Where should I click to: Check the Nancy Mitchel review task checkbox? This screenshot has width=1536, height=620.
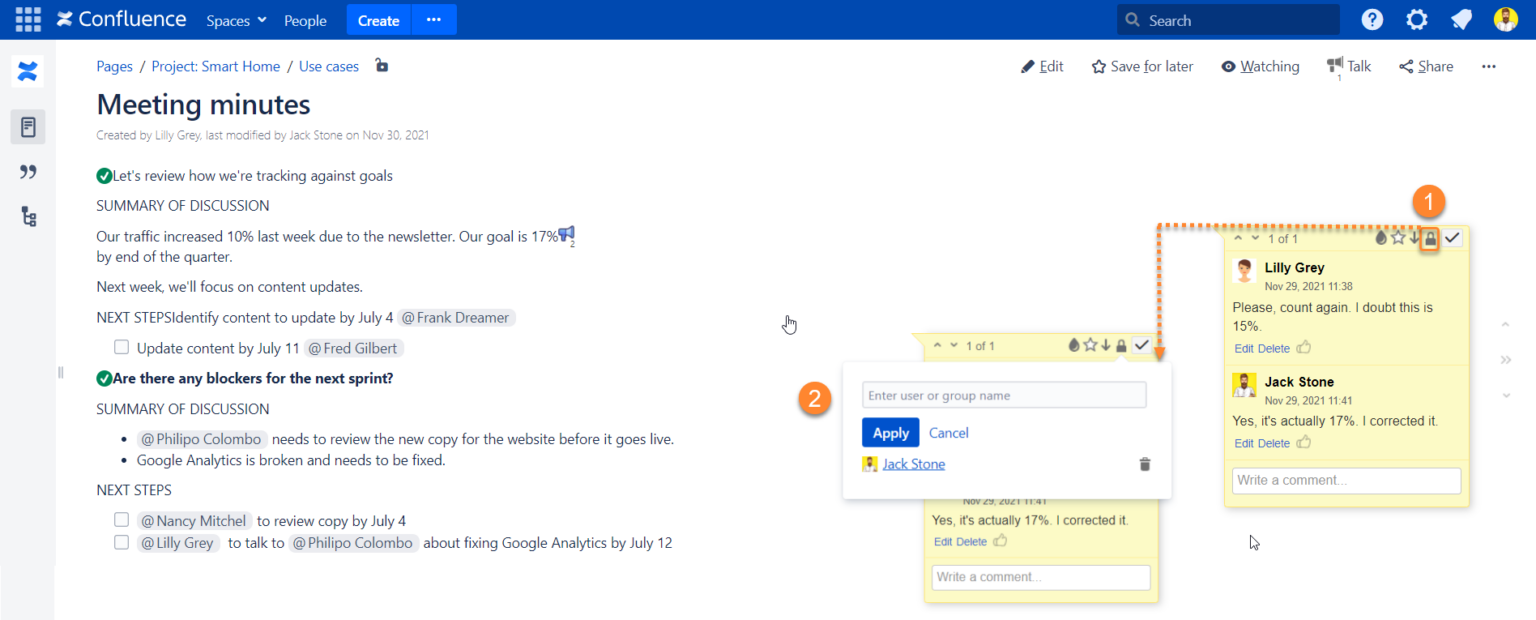121,519
